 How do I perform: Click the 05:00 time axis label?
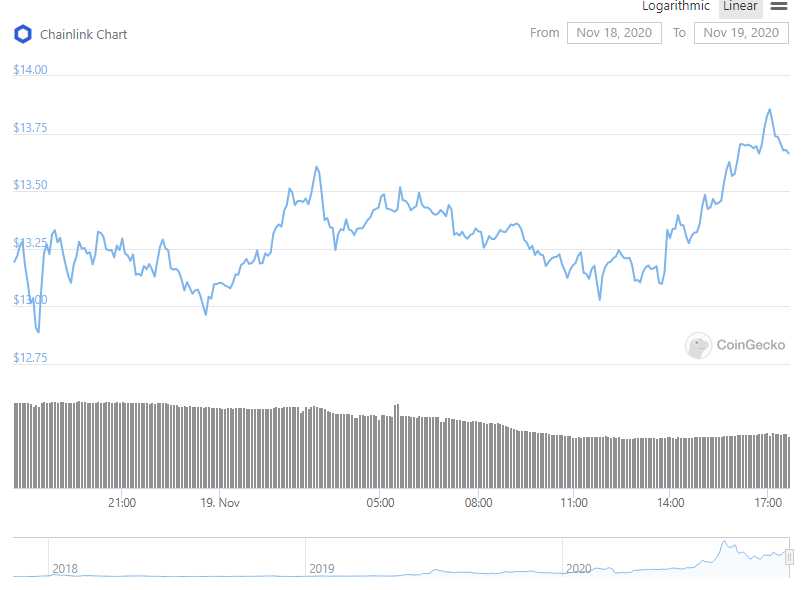pyautogui.click(x=380, y=503)
